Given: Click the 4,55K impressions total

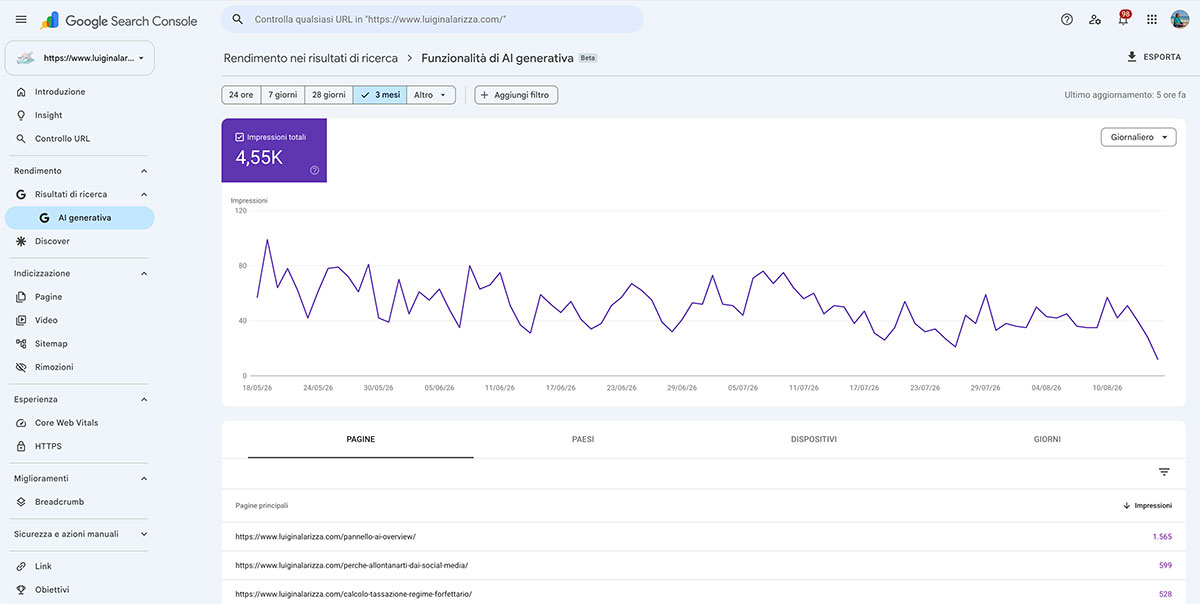Looking at the screenshot, I should [x=258, y=157].
